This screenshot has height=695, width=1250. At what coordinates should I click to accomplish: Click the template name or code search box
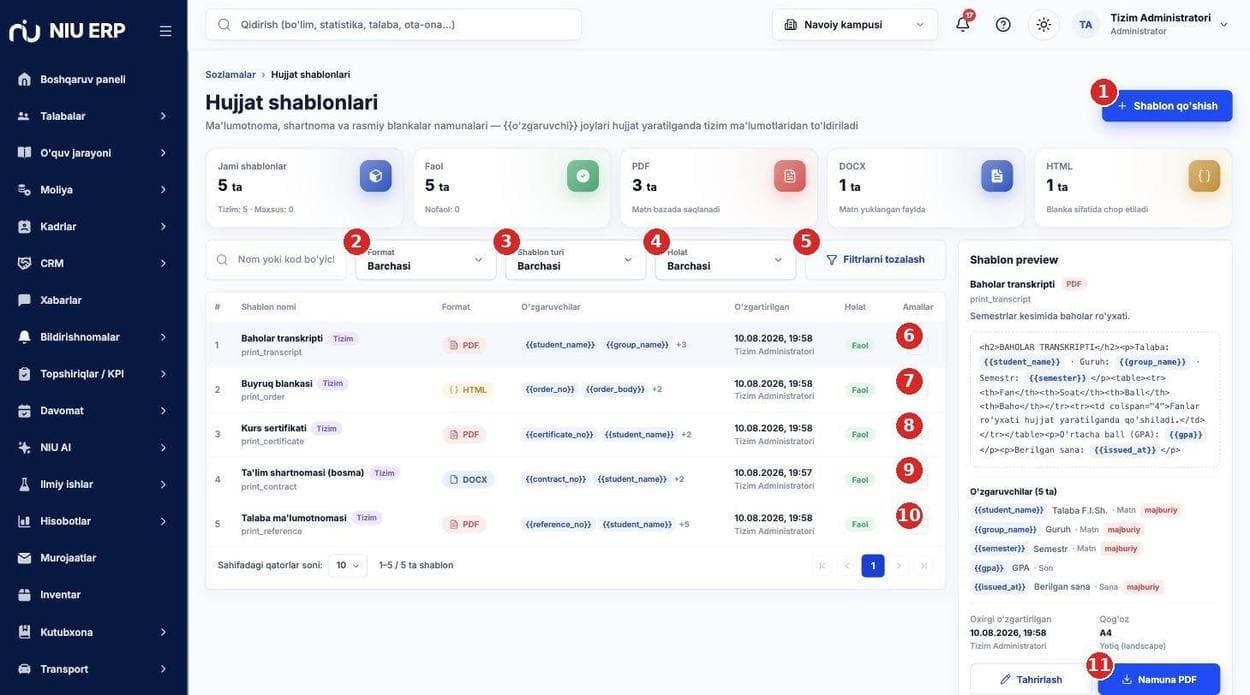276,260
